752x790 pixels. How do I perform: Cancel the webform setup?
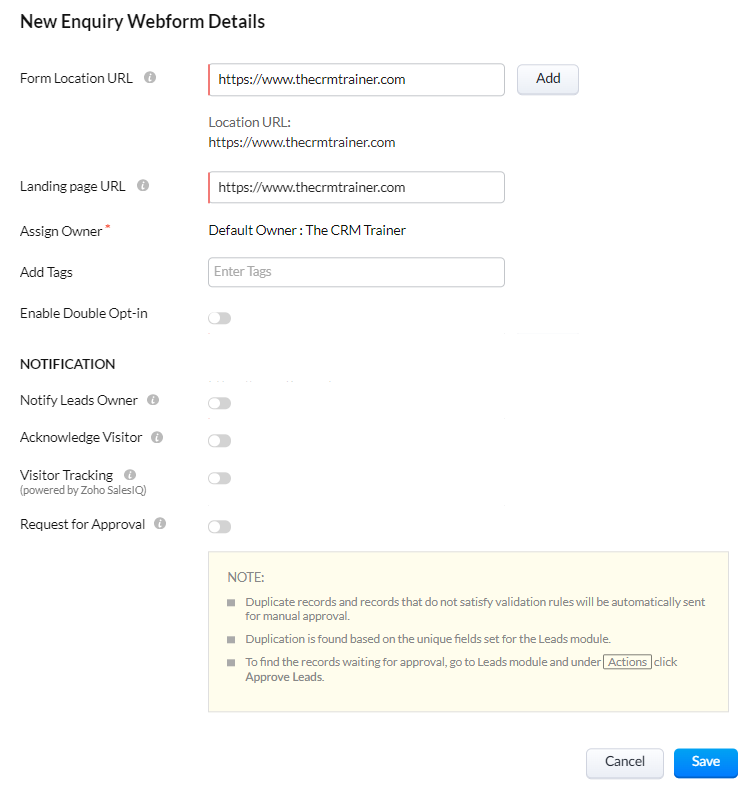tap(624, 762)
